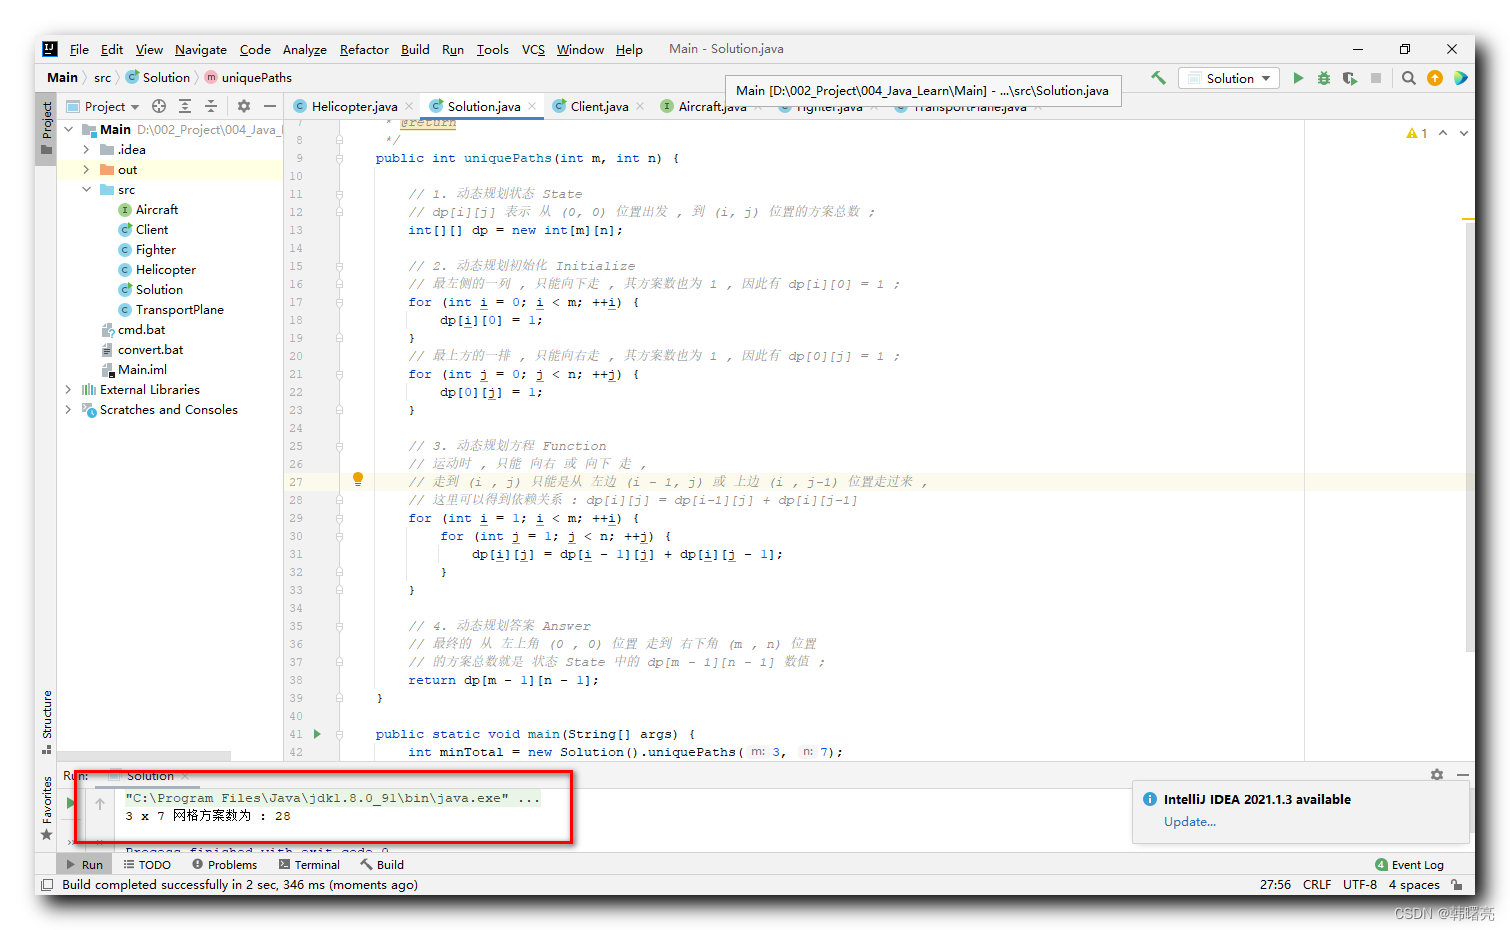Click tool windows quick access icon in status bar
The height and width of the screenshot is (930, 1510).
point(47,885)
